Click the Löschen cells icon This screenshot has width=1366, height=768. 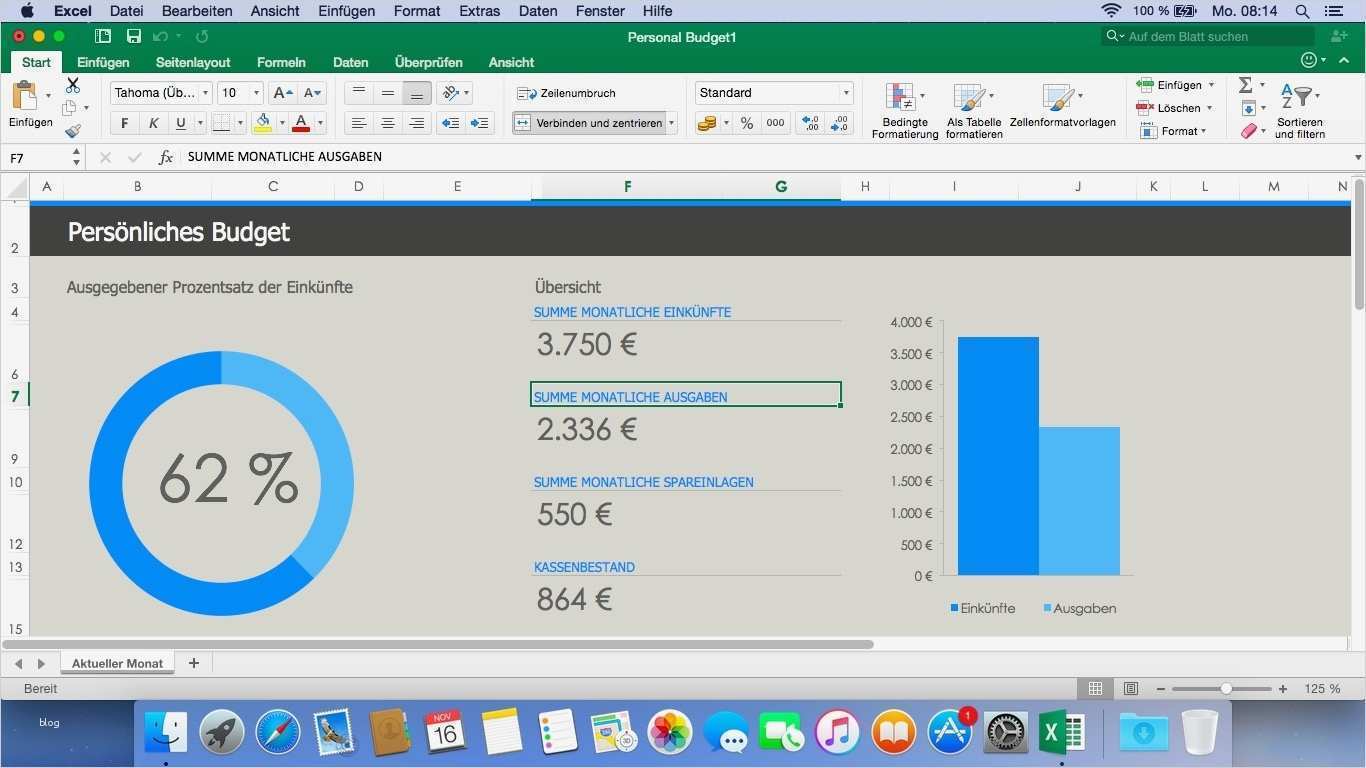1144,107
